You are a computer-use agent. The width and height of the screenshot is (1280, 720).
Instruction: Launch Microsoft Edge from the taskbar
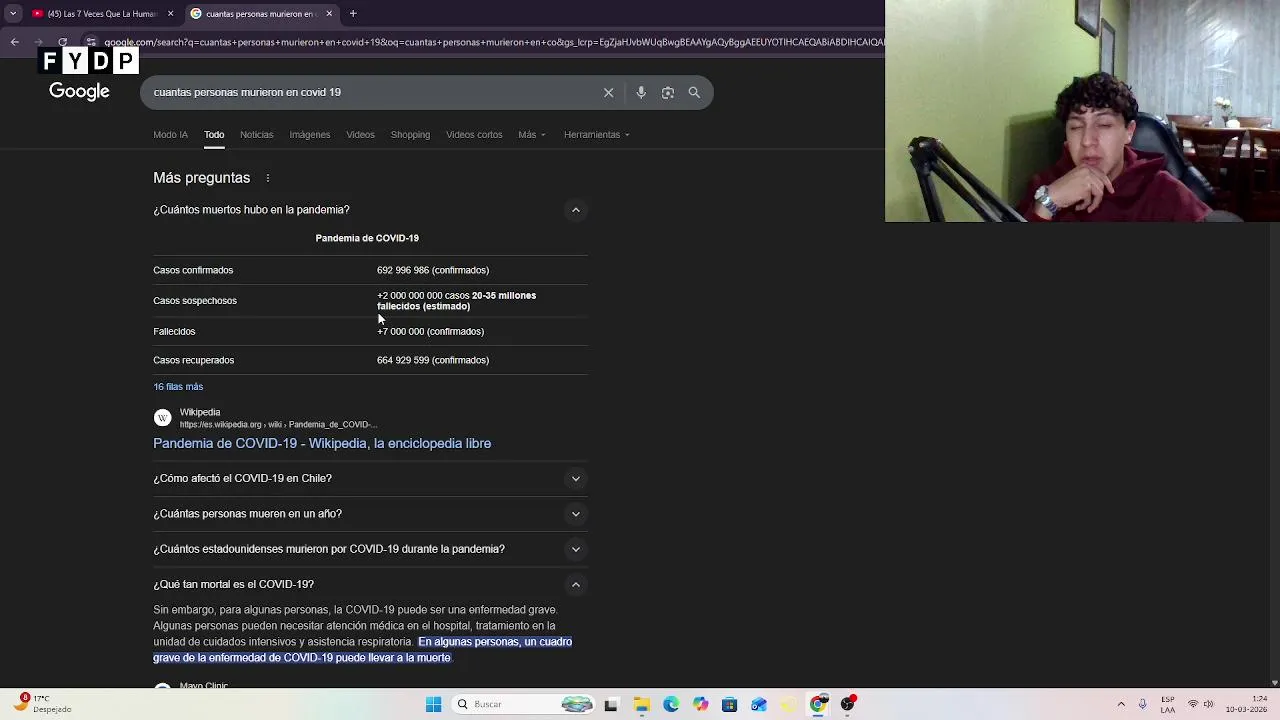[671, 704]
